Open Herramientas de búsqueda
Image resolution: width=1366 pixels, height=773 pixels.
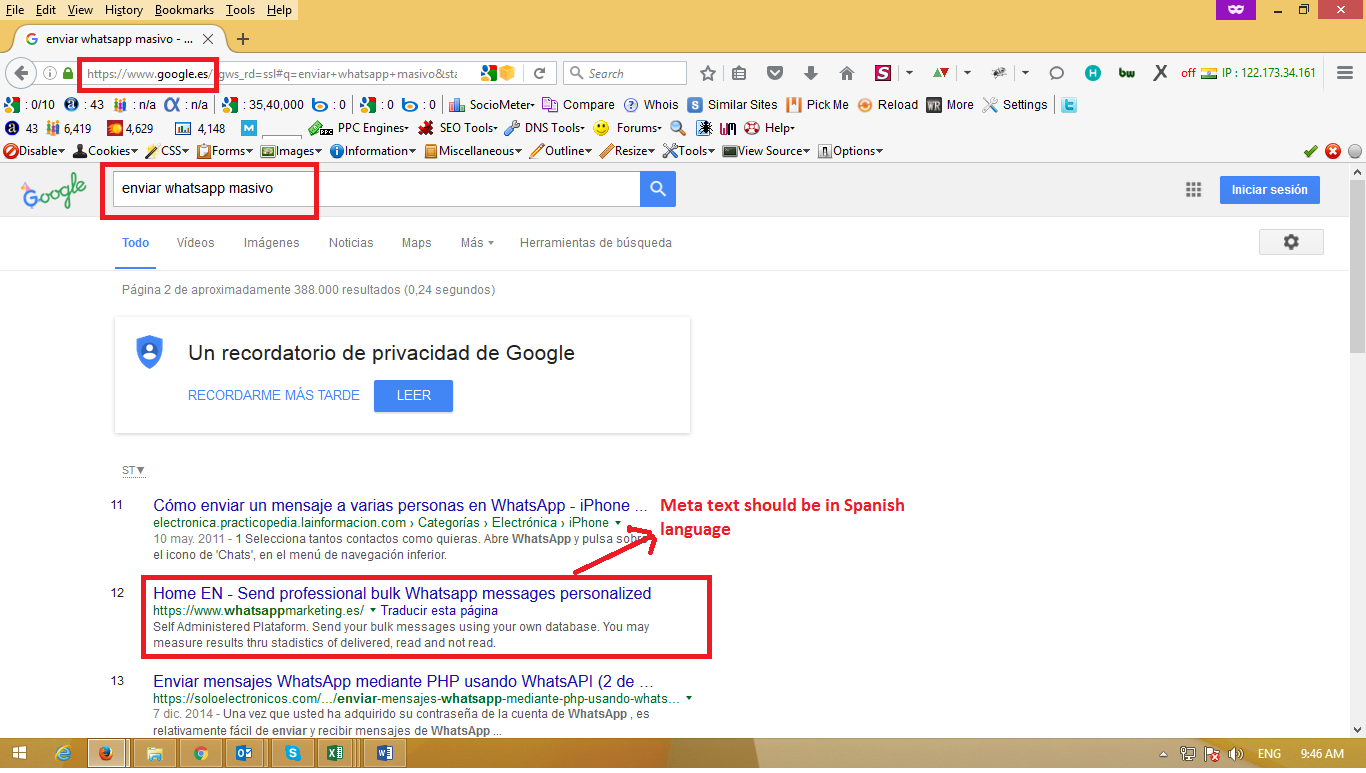pos(596,243)
